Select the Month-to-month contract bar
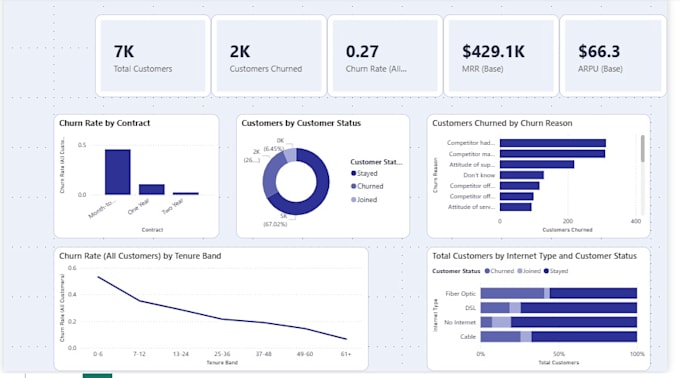Screen dimensions: 680x378 (x=118, y=172)
